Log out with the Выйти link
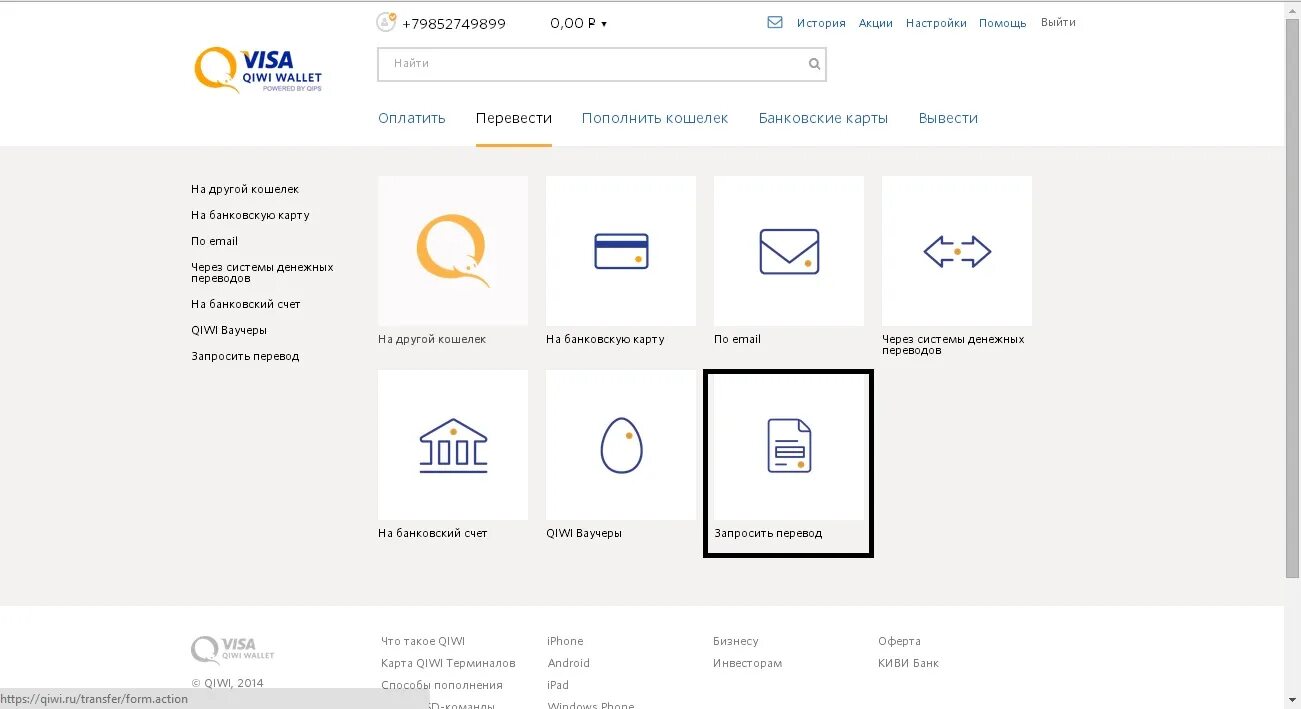This screenshot has width=1301, height=709. coord(1058,22)
